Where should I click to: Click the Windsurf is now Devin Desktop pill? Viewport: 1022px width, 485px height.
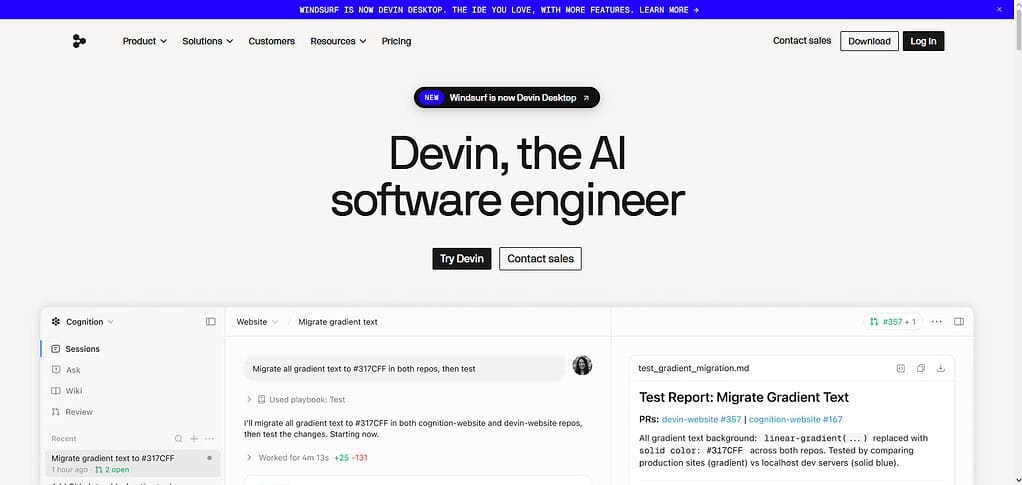506,98
